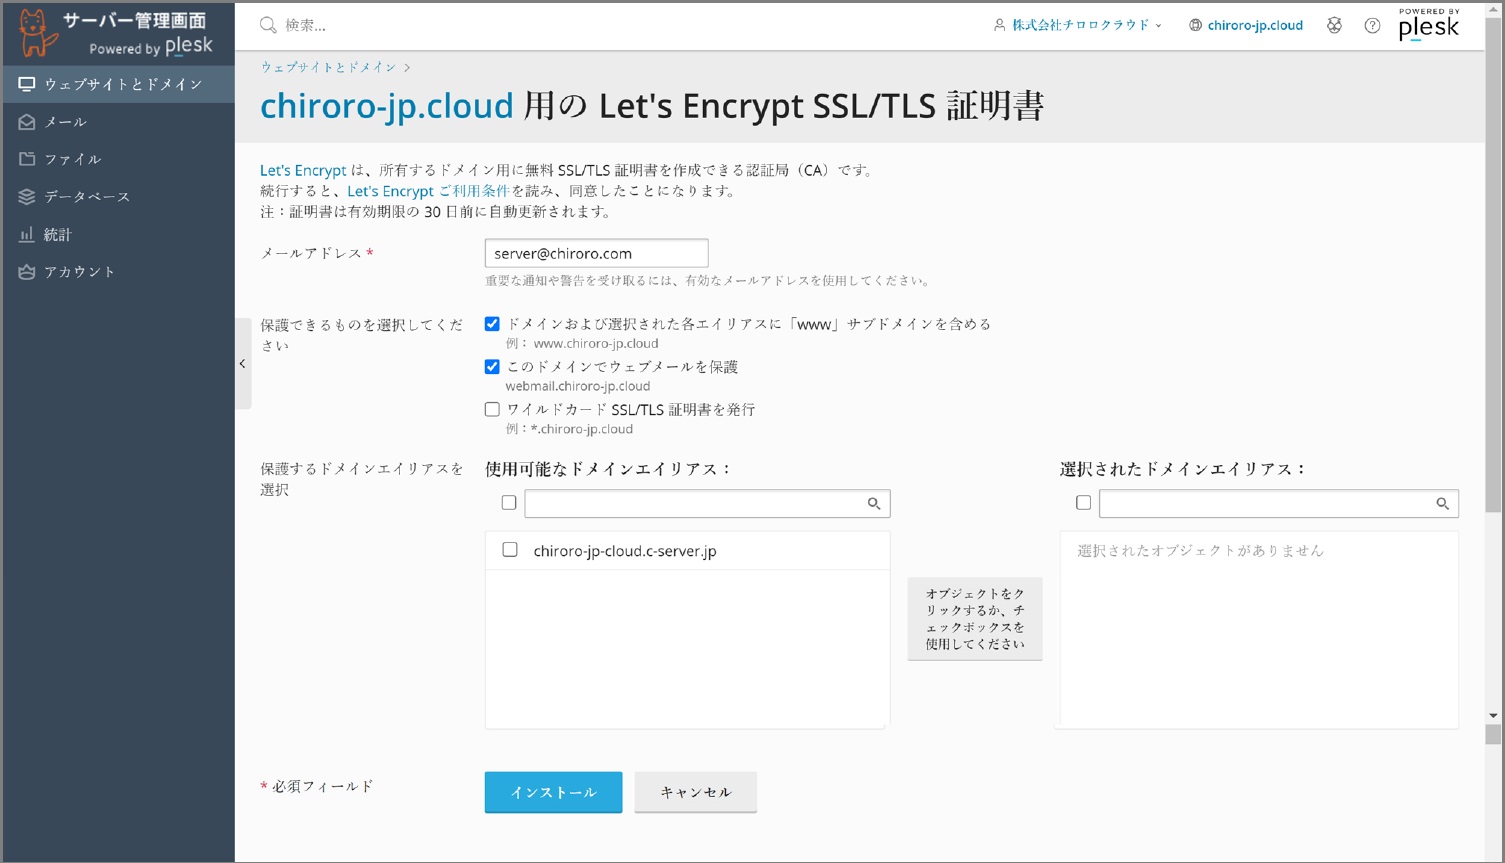
Task: Click the animal face icon in the header
Action: 1334,25
